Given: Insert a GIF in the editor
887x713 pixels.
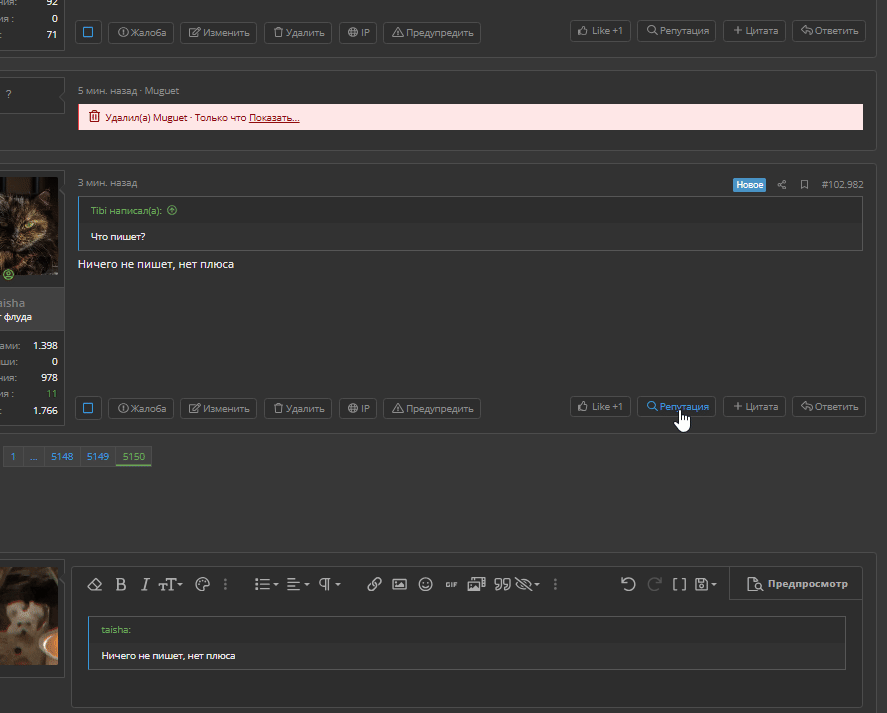Looking at the screenshot, I should 451,584.
